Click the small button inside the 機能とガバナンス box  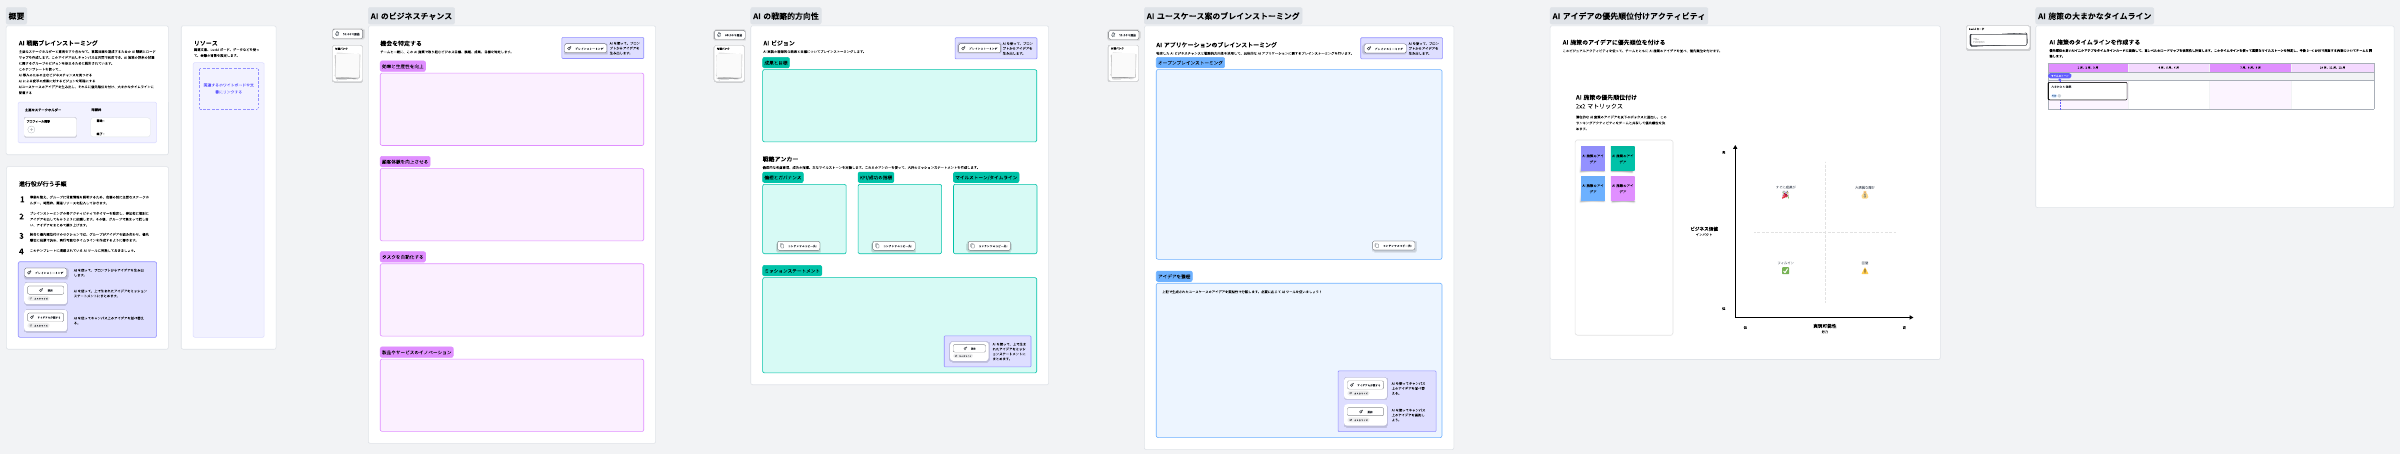798,246
